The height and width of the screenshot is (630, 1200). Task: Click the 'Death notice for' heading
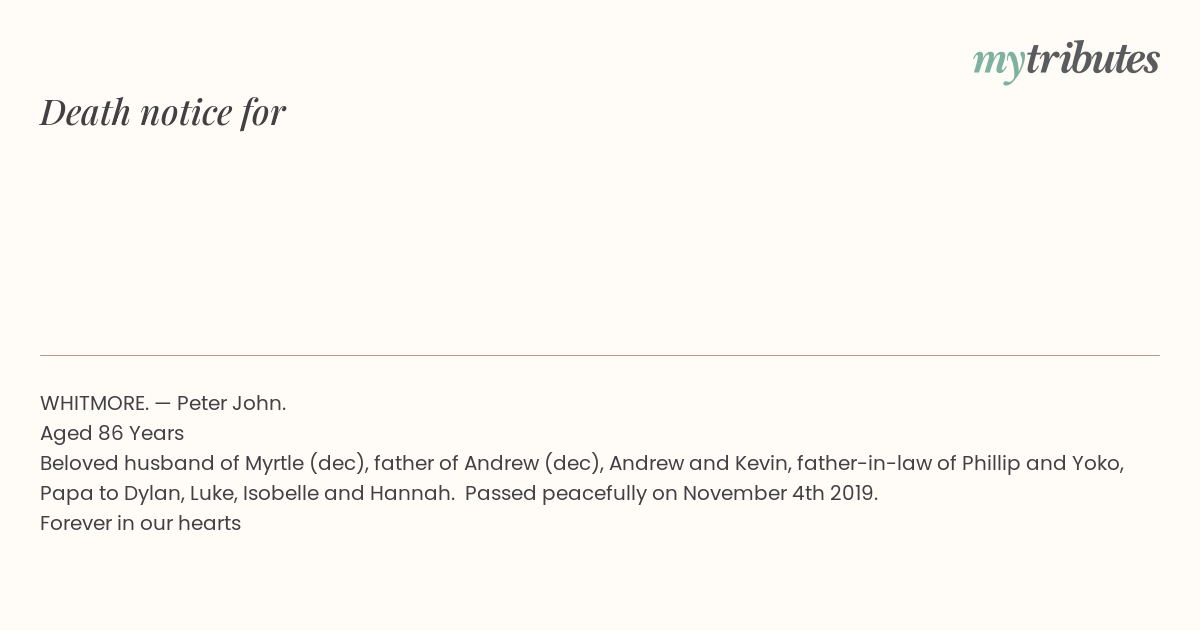(x=163, y=112)
